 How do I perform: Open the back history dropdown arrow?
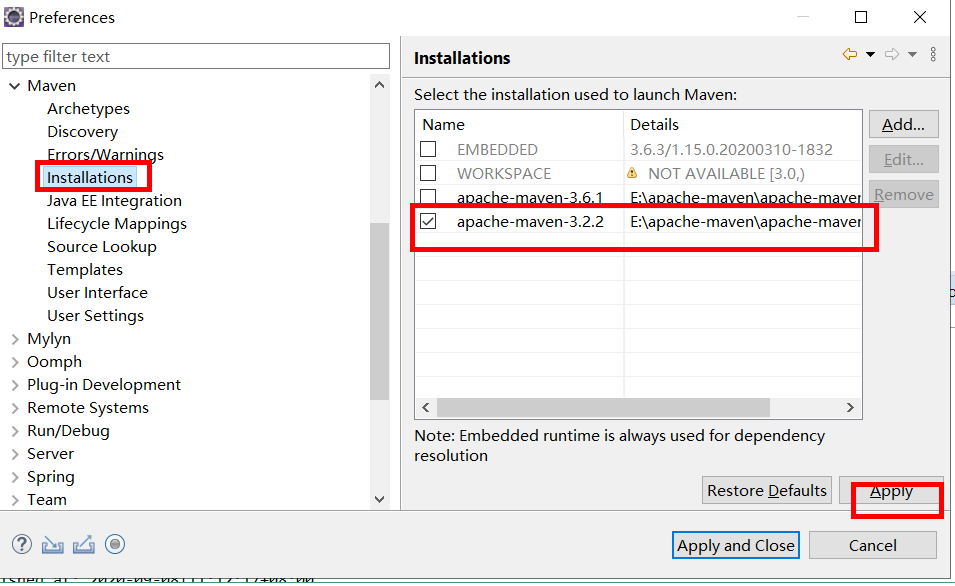(870, 55)
